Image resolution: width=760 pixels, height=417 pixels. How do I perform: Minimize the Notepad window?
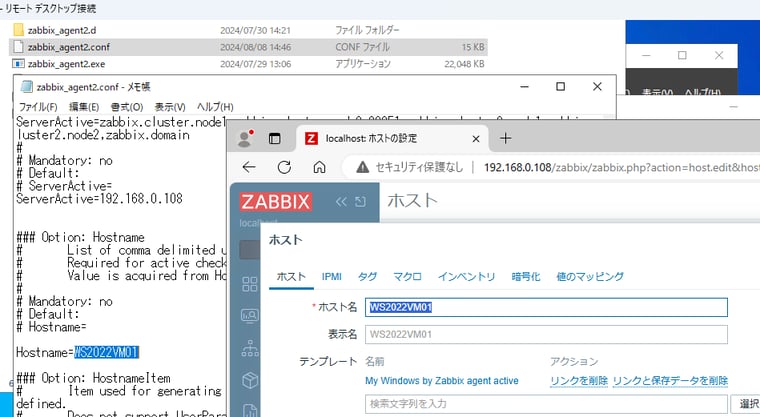(524, 86)
